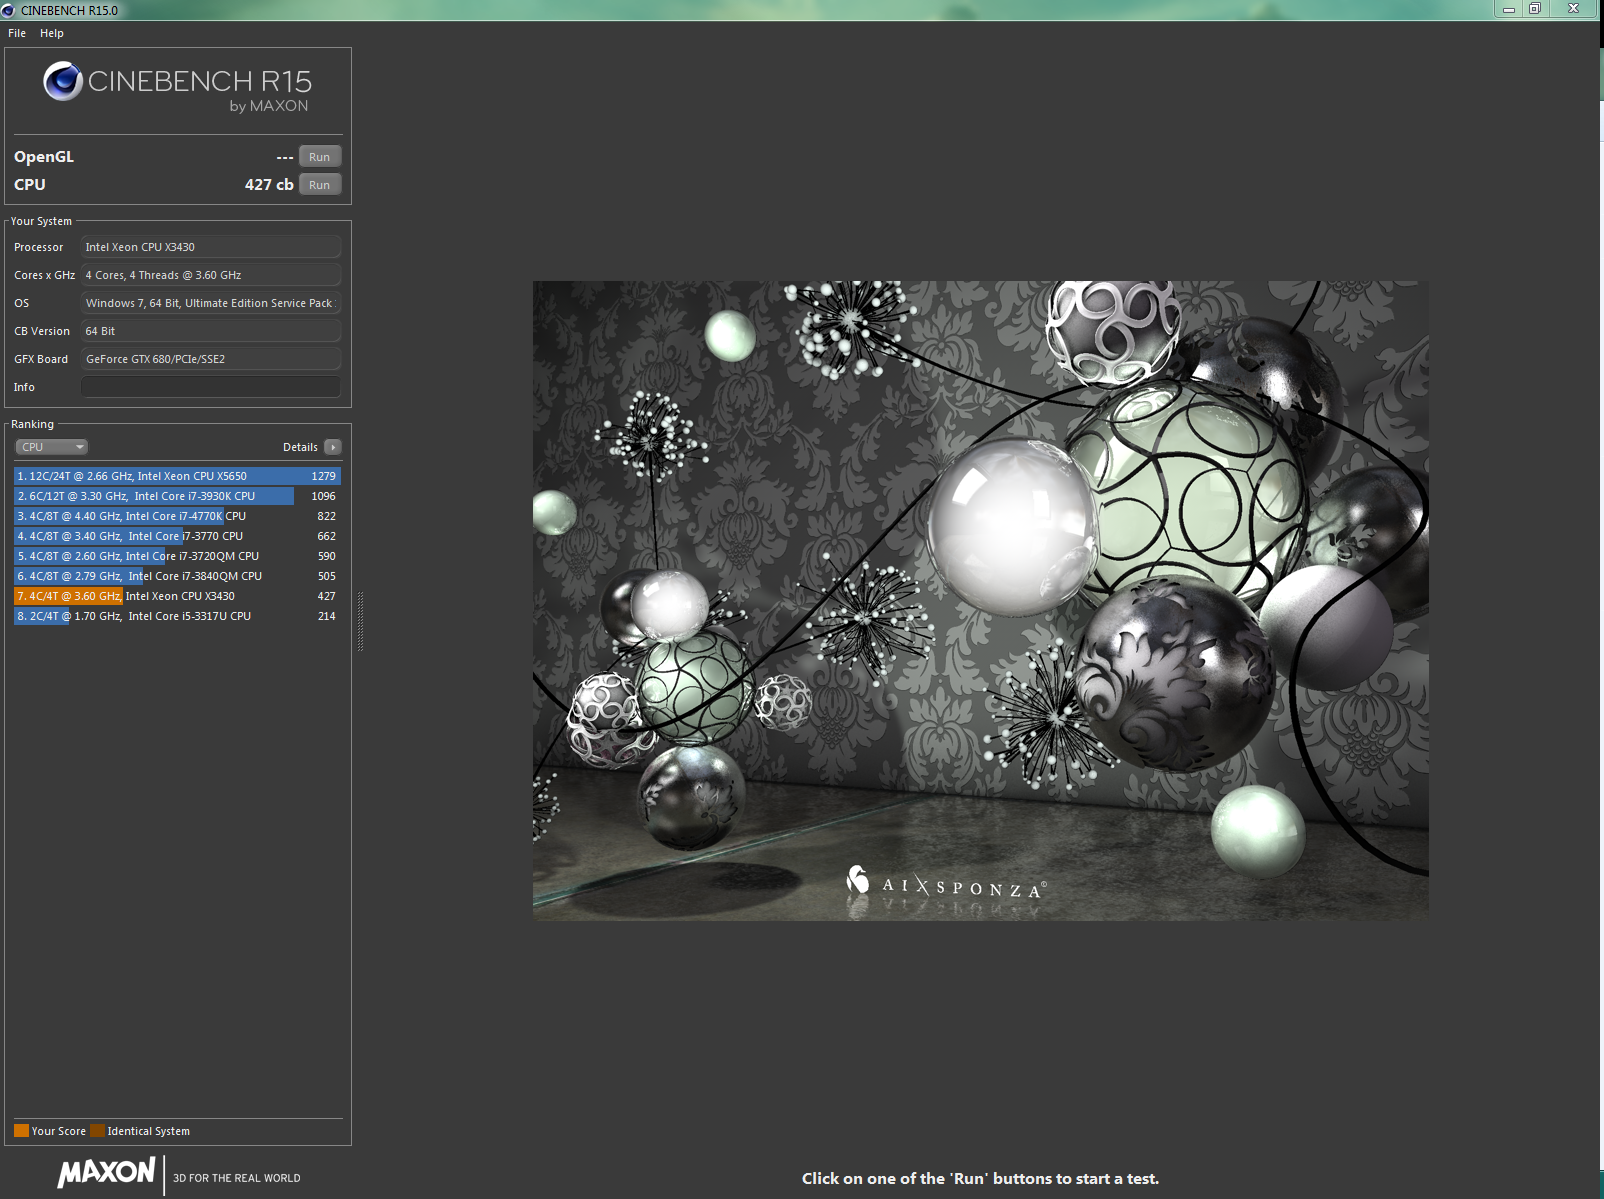
Task: Select highlighted ranking row Xeon X3430
Action: [177, 596]
